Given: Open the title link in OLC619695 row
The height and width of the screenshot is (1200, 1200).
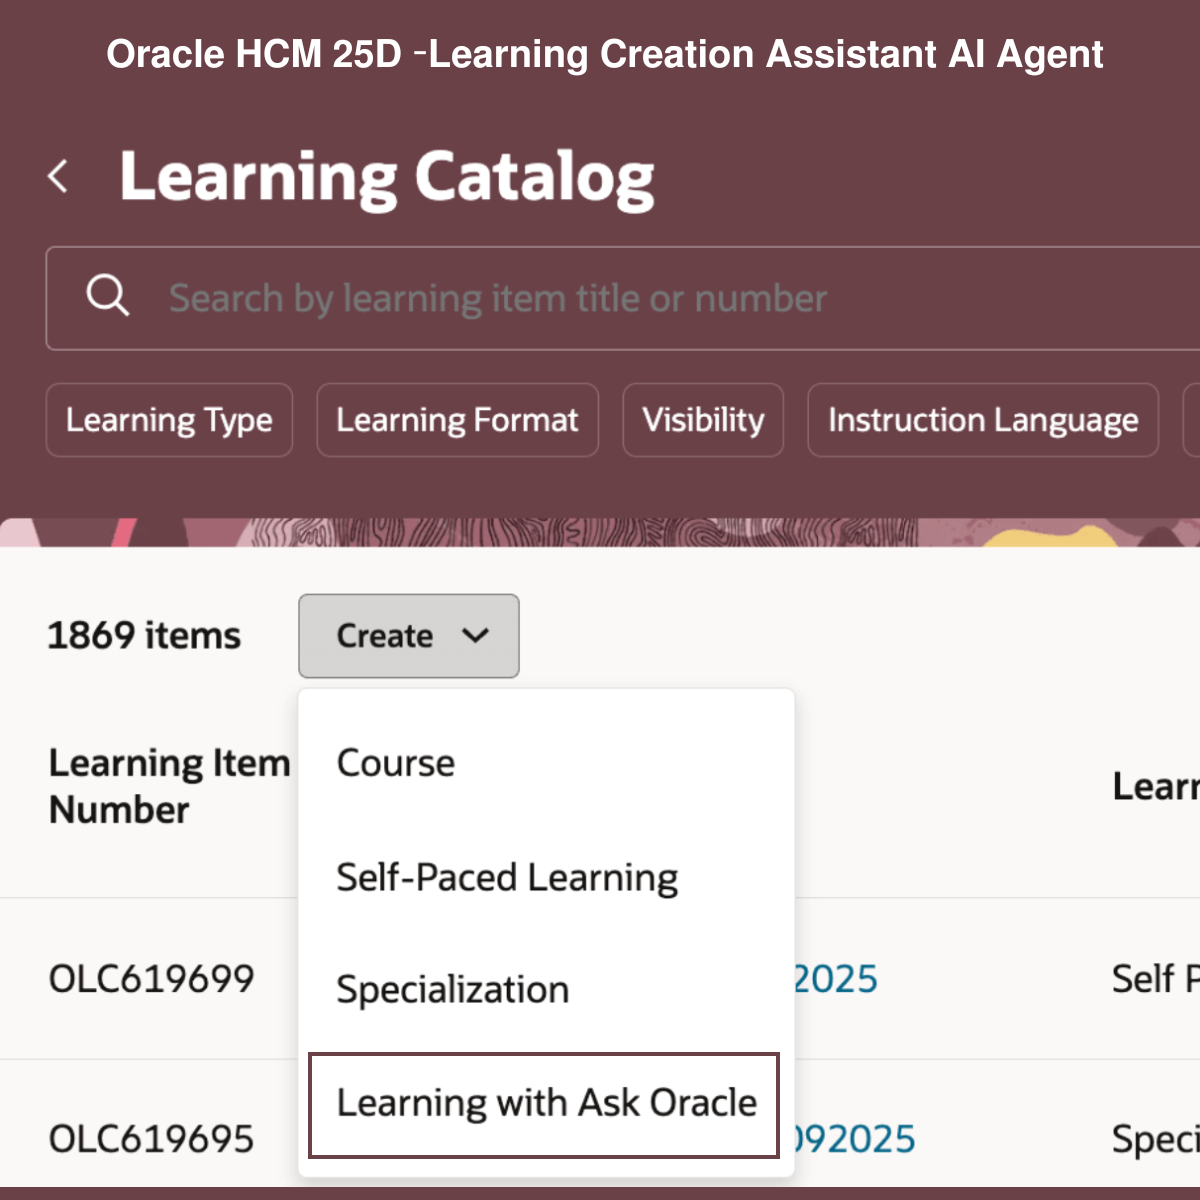Looking at the screenshot, I should pyautogui.click(x=854, y=1139).
